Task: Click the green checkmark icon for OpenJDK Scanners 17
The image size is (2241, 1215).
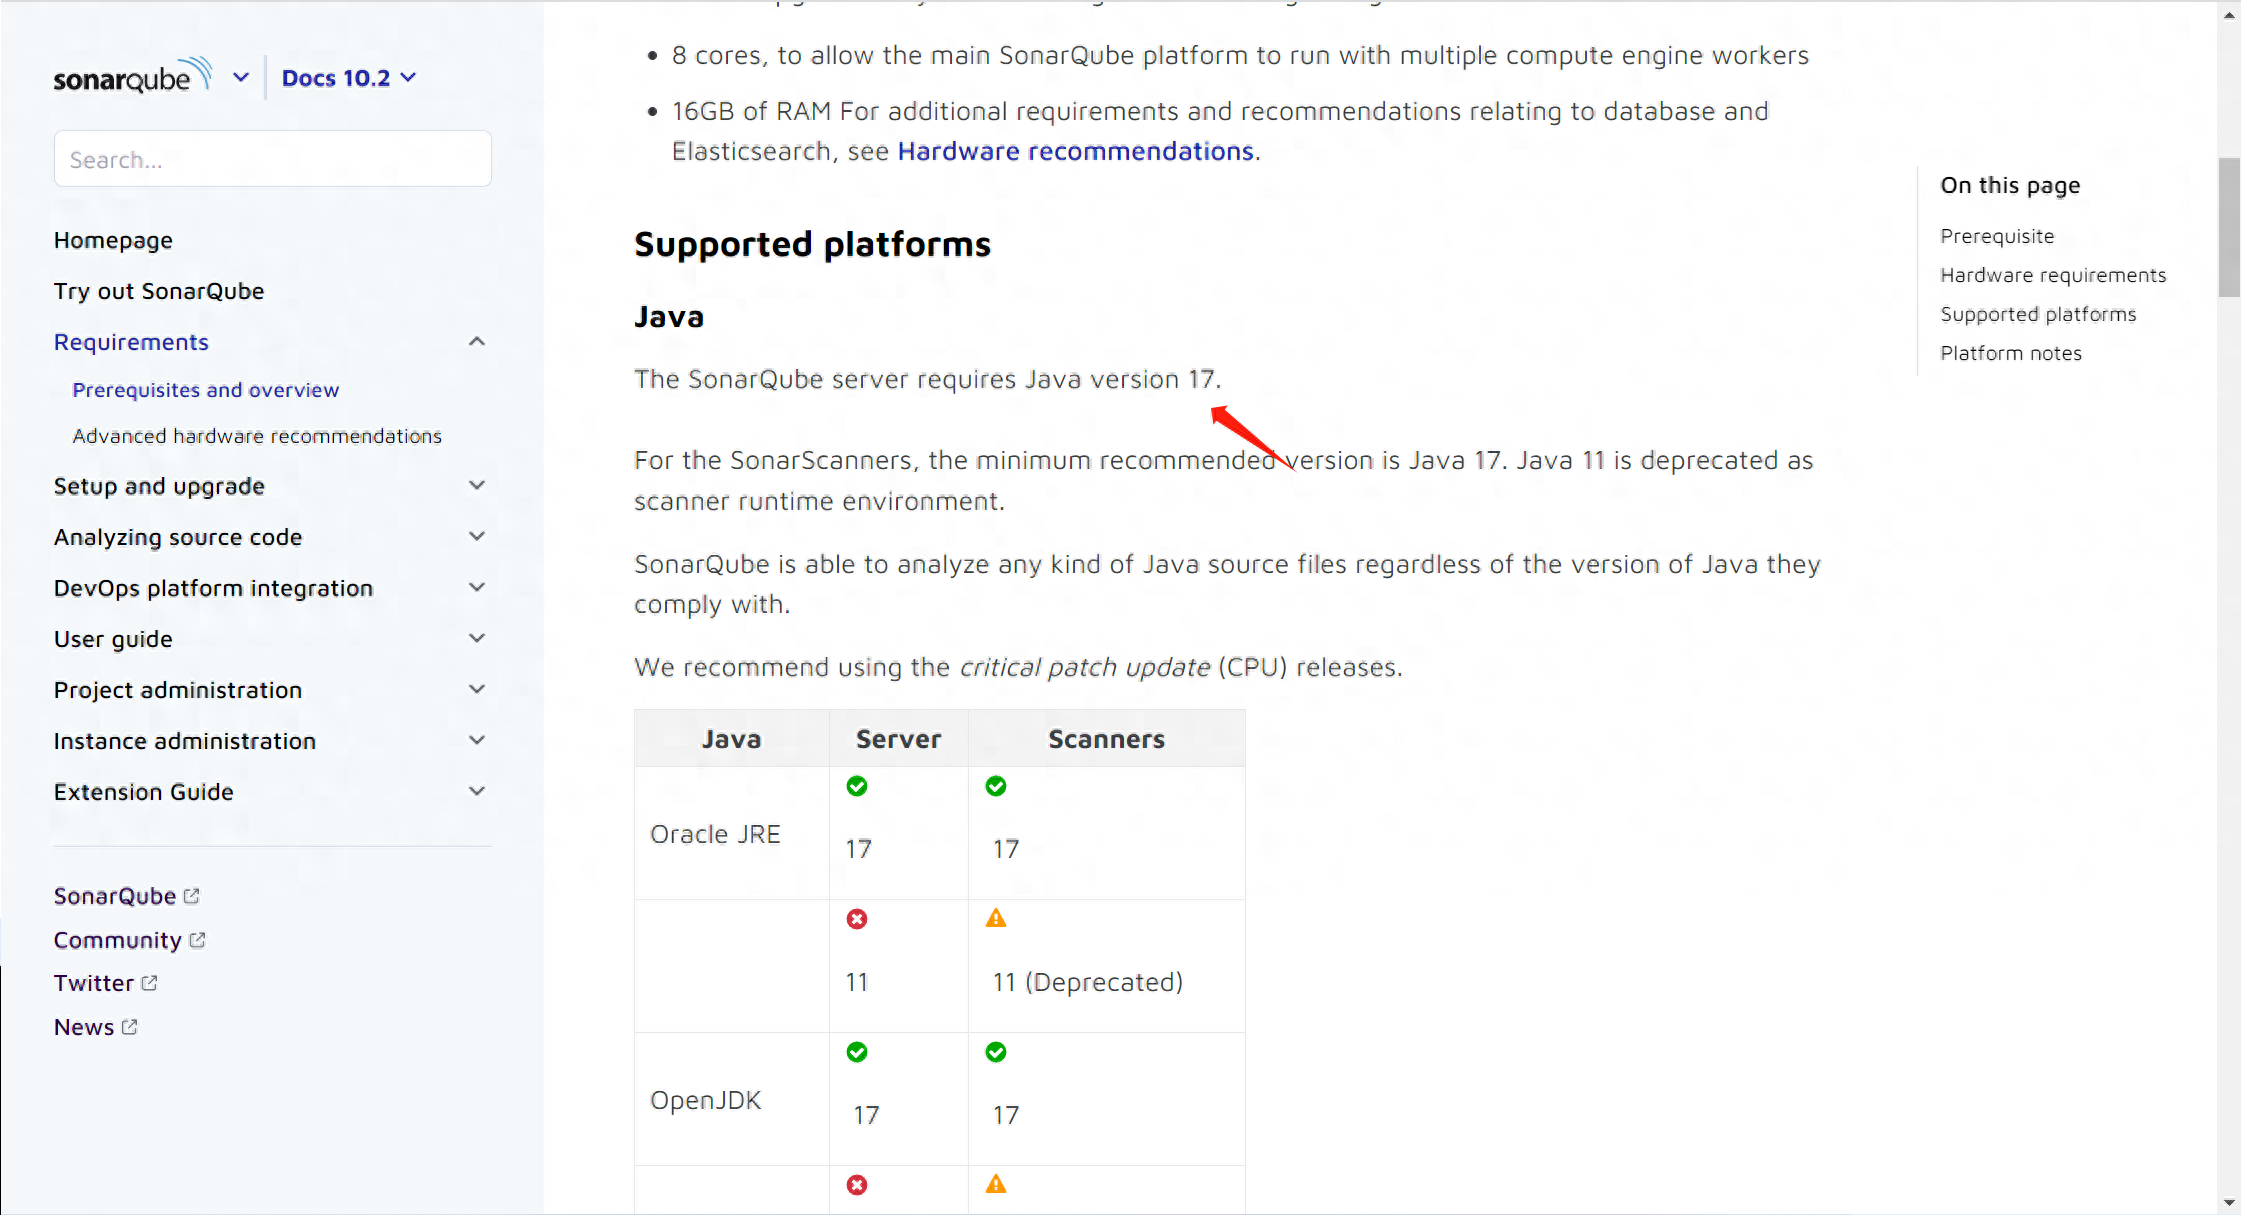Action: coord(996,1052)
